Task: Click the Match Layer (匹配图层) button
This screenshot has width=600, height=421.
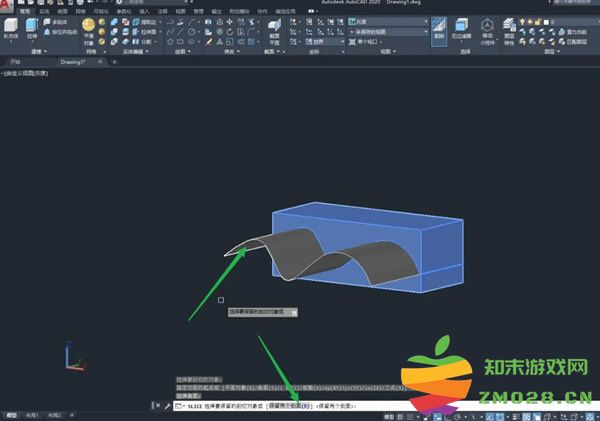Action: point(573,42)
